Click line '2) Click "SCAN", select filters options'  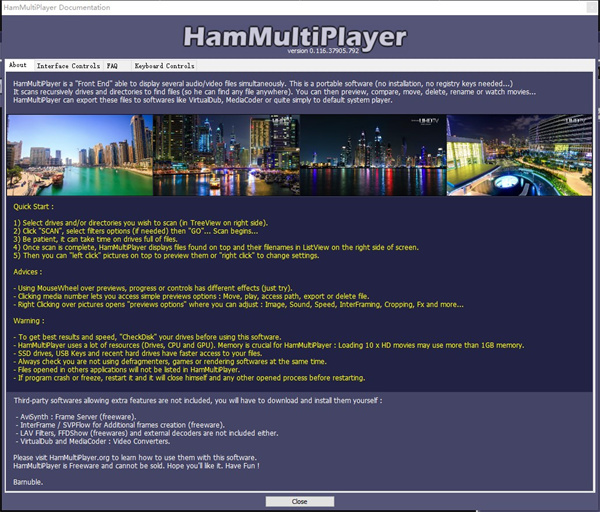pos(135,231)
